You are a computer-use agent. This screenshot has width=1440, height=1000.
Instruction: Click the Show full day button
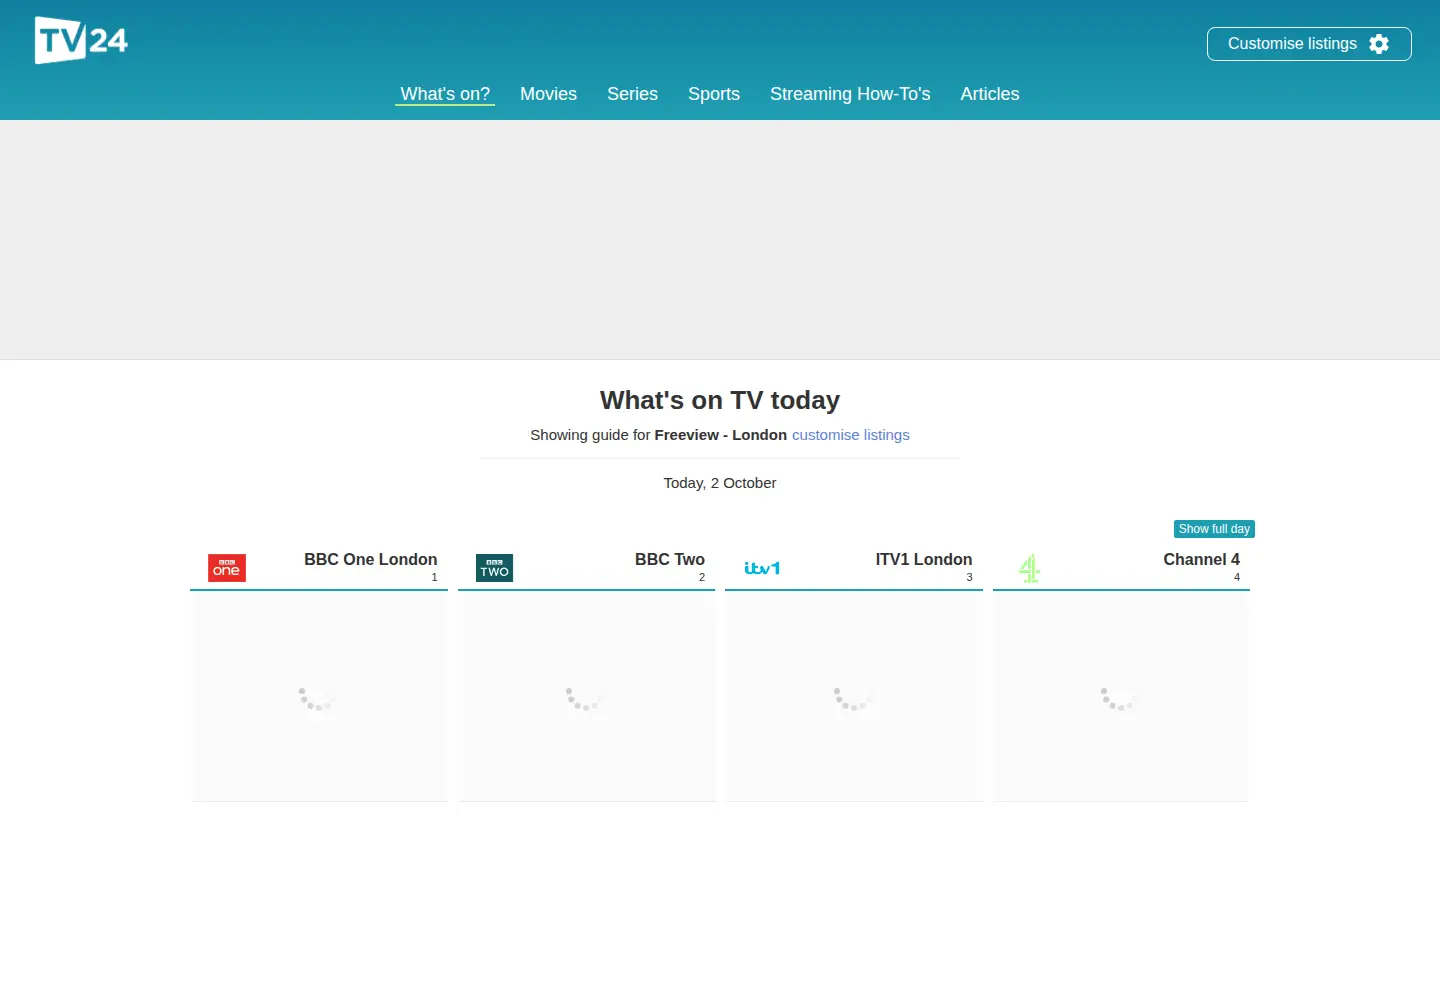tap(1214, 529)
